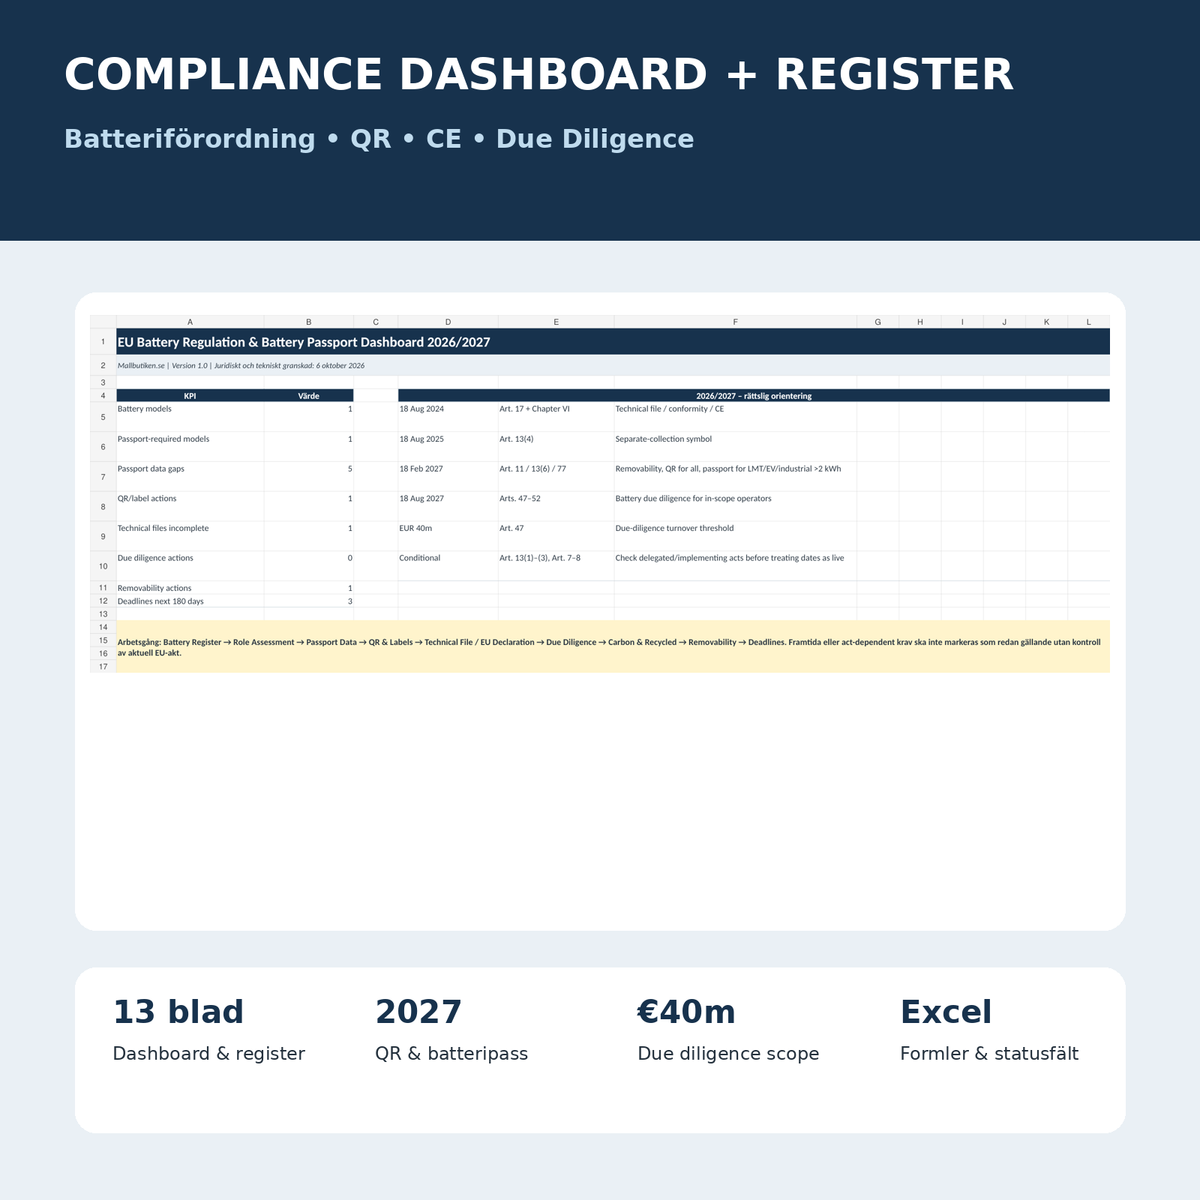Select row 4 header

[103, 396]
